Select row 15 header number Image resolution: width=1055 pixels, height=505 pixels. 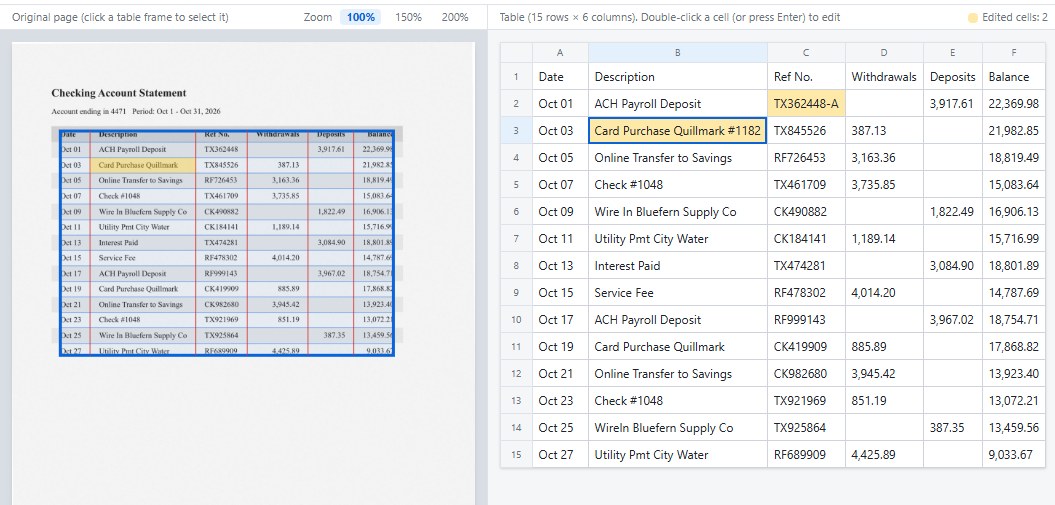pos(516,455)
